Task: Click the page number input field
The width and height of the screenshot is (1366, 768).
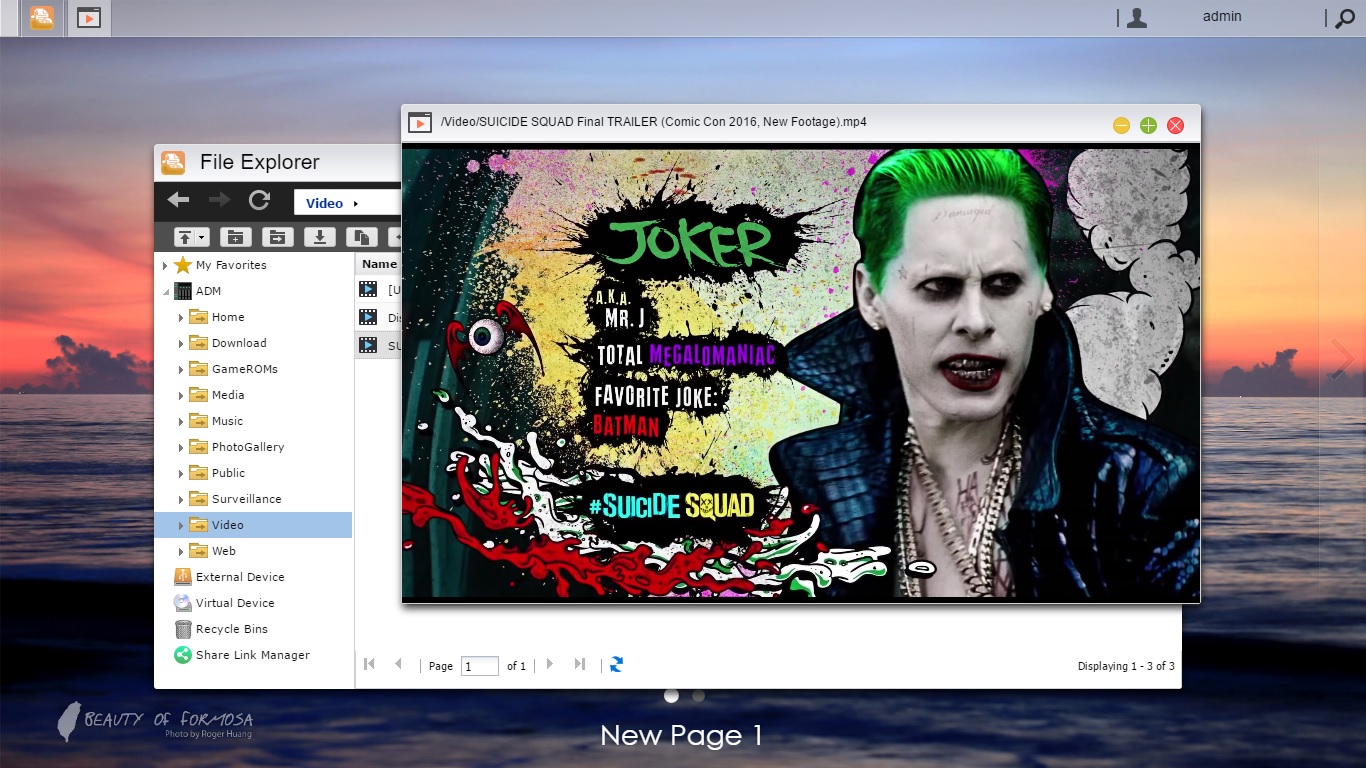Action: tap(480, 666)
